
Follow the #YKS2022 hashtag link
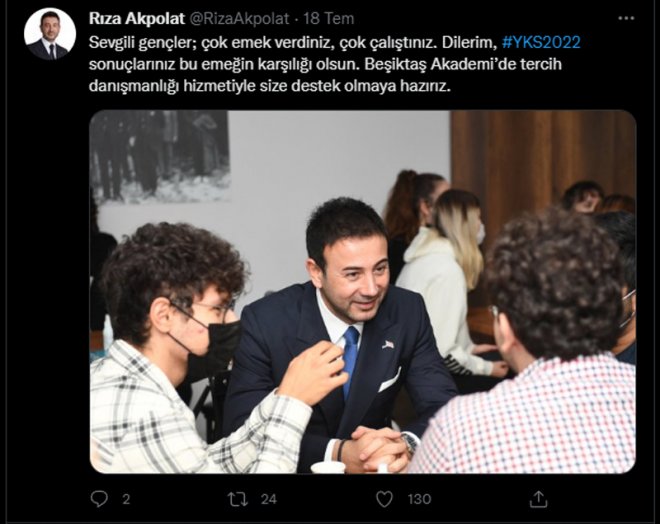[x=541, y=42]
